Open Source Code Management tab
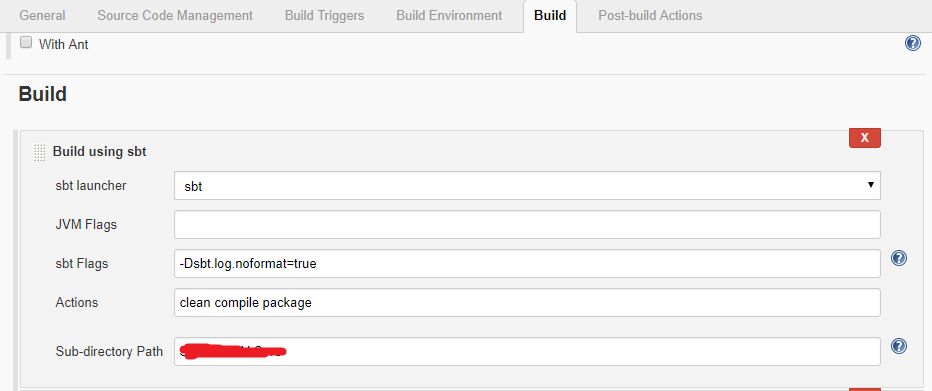The image size is (932, 391). pyautogui.click(x=175, y=15)
